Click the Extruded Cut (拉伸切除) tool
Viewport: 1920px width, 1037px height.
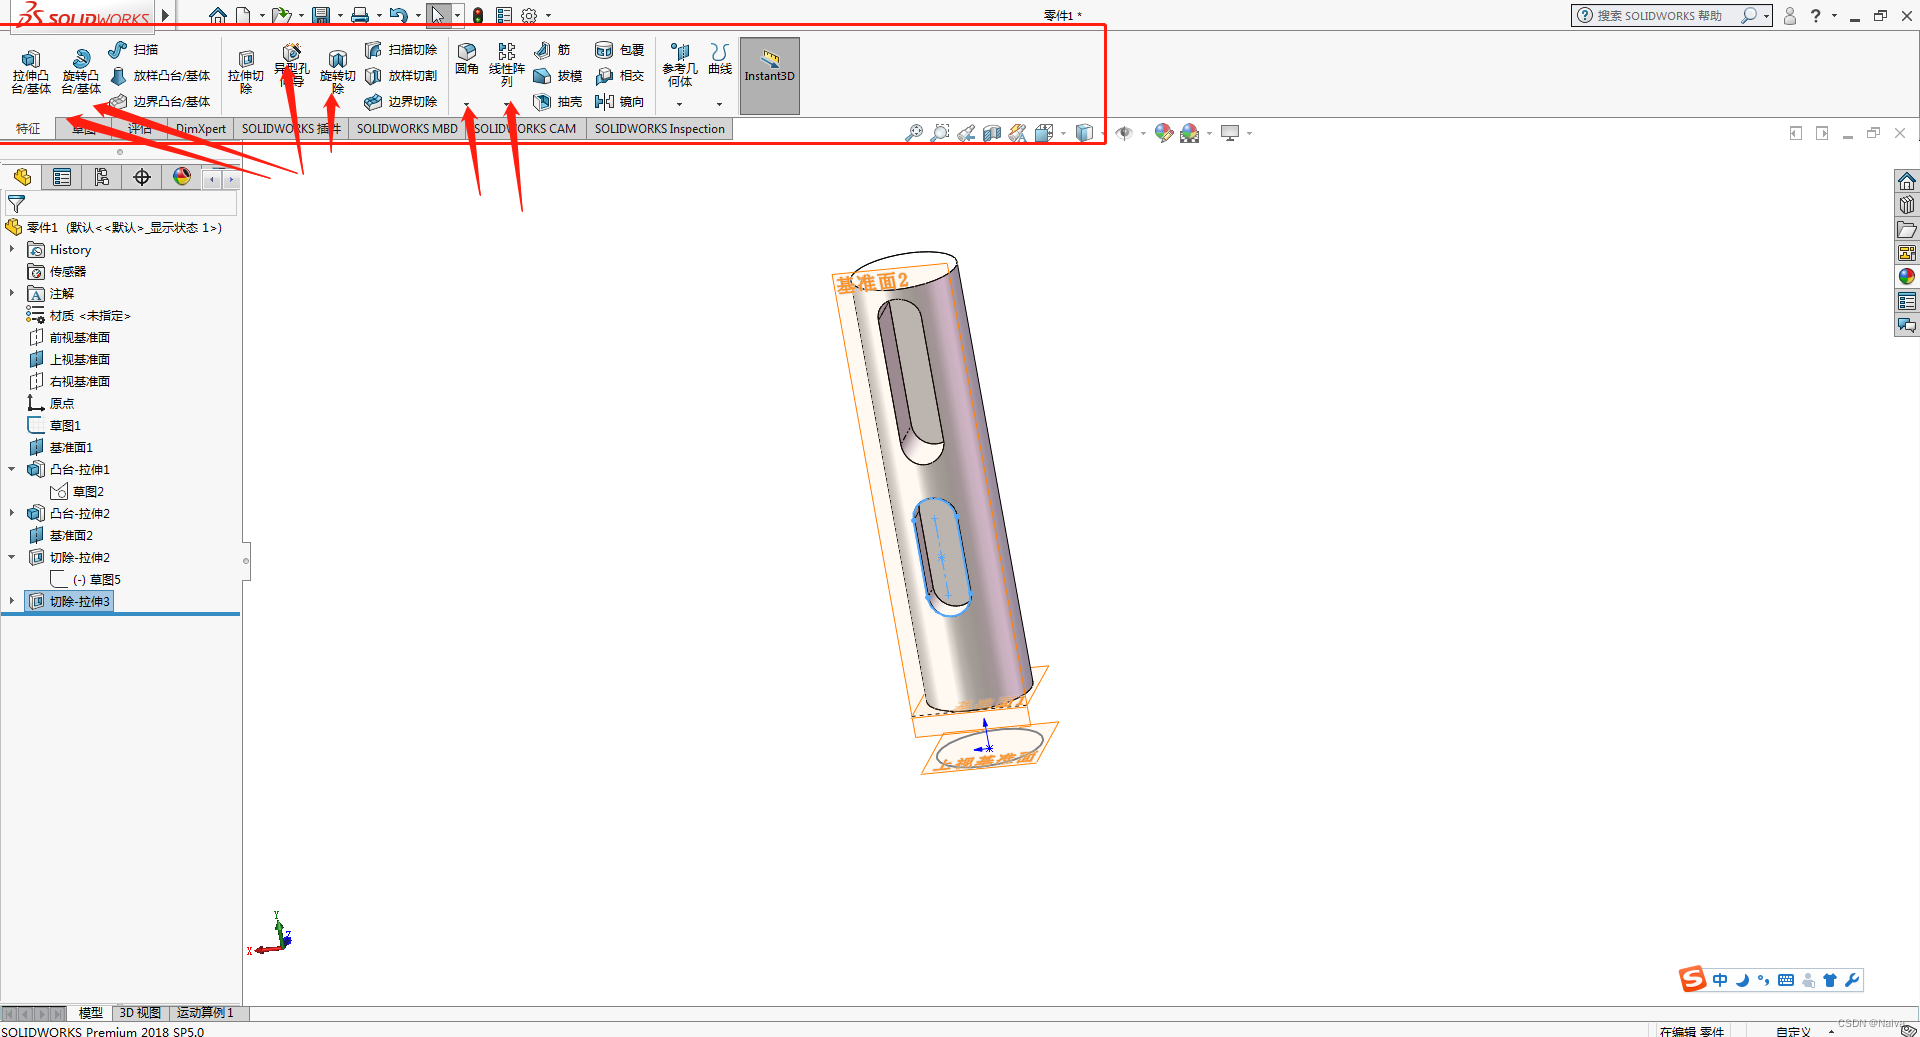245,72
